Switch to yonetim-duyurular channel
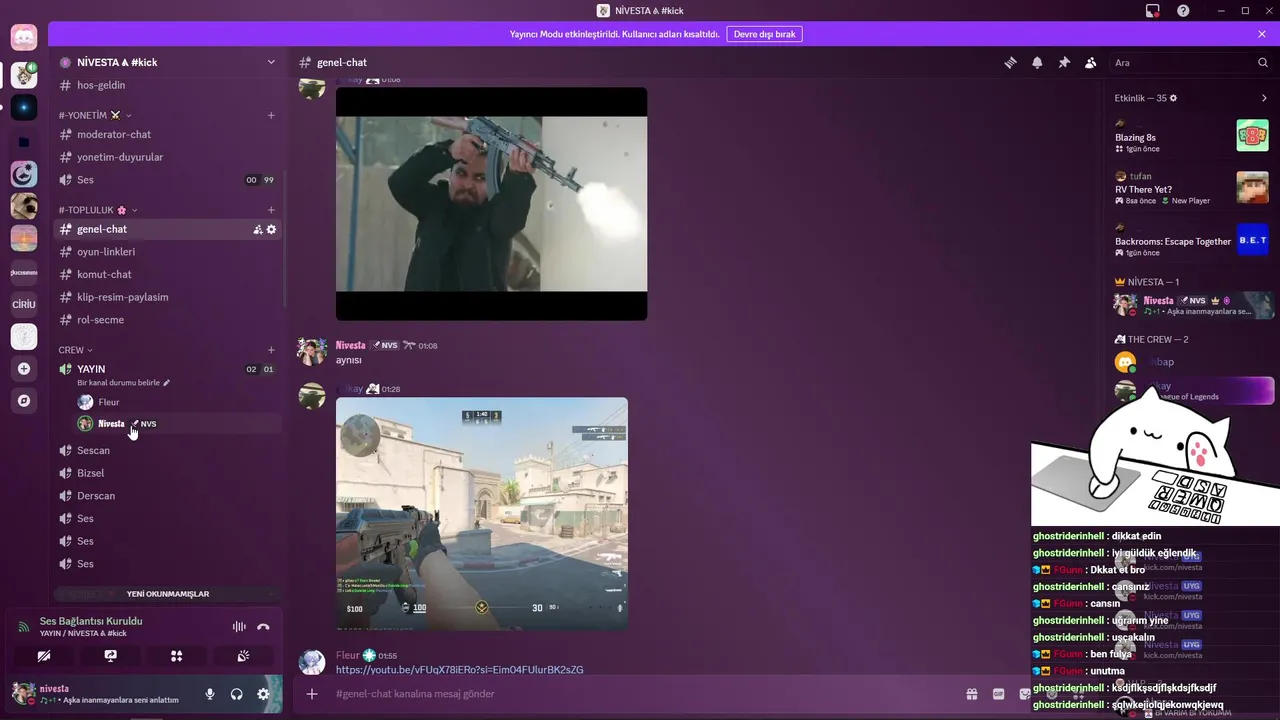1280x720 pixels. [167, 157]
